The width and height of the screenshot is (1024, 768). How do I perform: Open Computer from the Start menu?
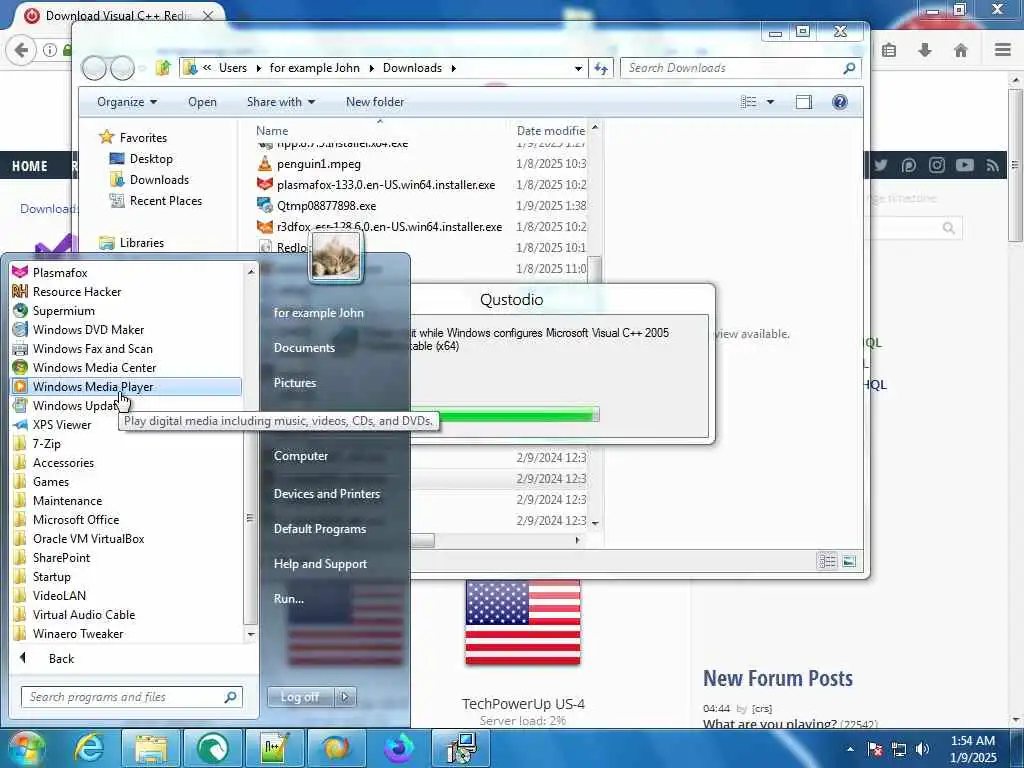(x=301, y=456)
